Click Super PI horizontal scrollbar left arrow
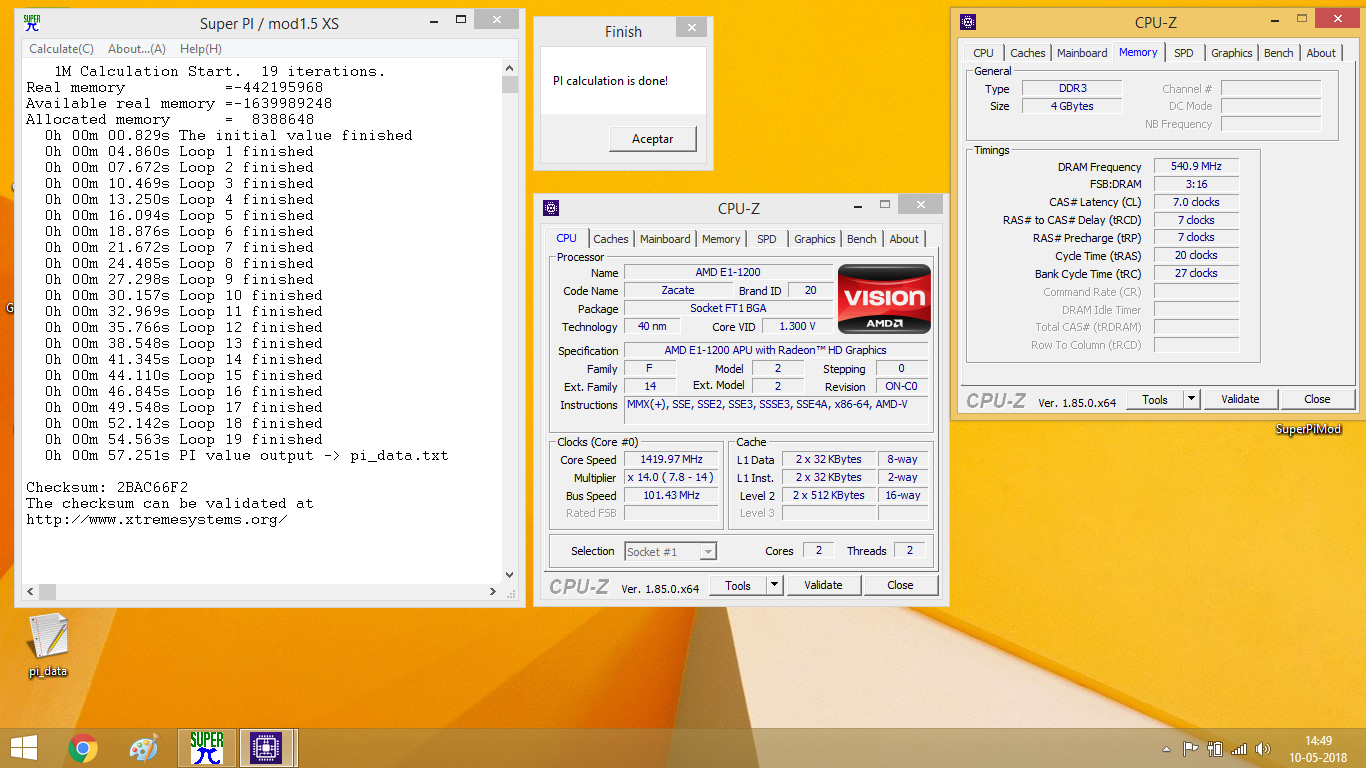 (30, 591)
